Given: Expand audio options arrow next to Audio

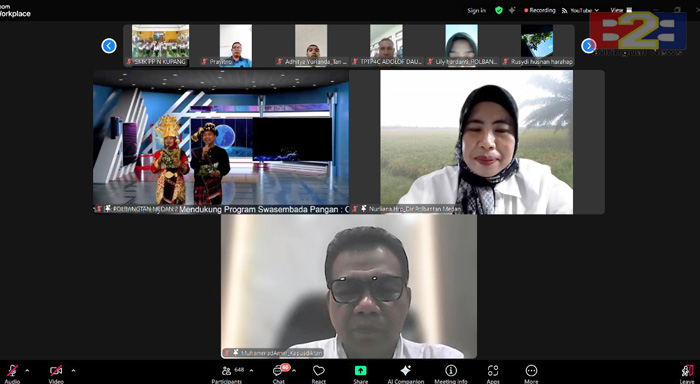Looking at the screenshot, I should pyautogui.click(x=27, y=370).
